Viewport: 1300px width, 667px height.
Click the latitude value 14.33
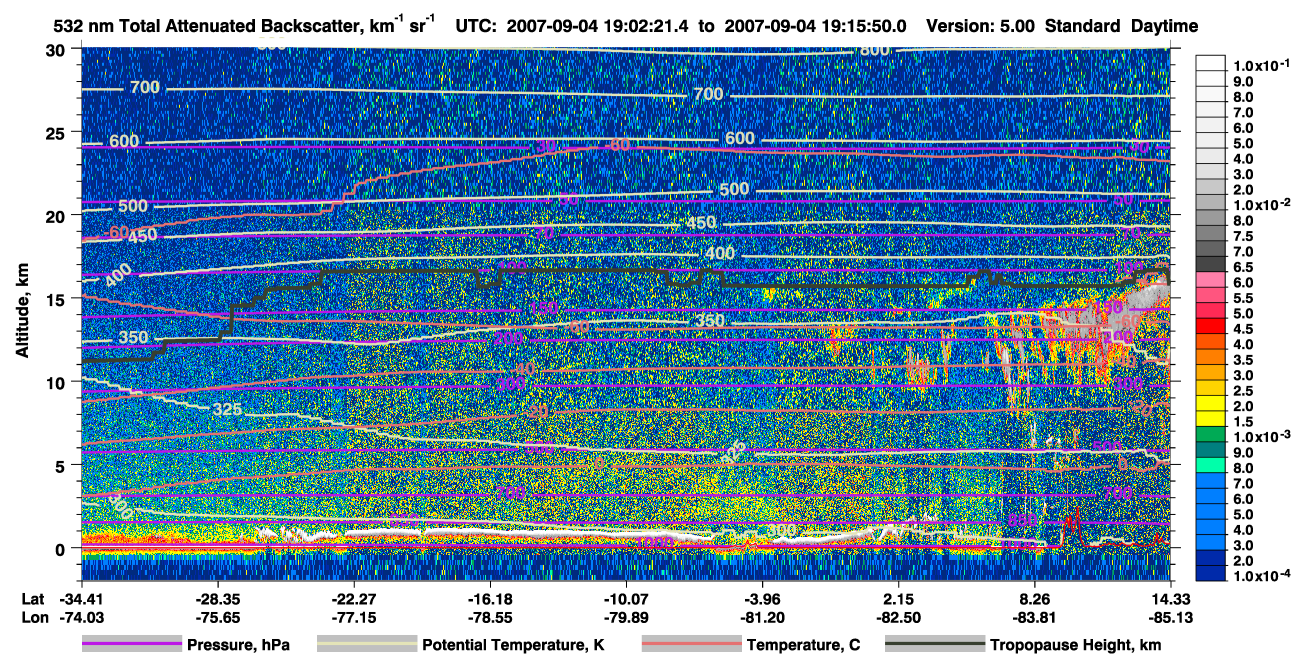pyautogui.click(x=1171, y=598)
